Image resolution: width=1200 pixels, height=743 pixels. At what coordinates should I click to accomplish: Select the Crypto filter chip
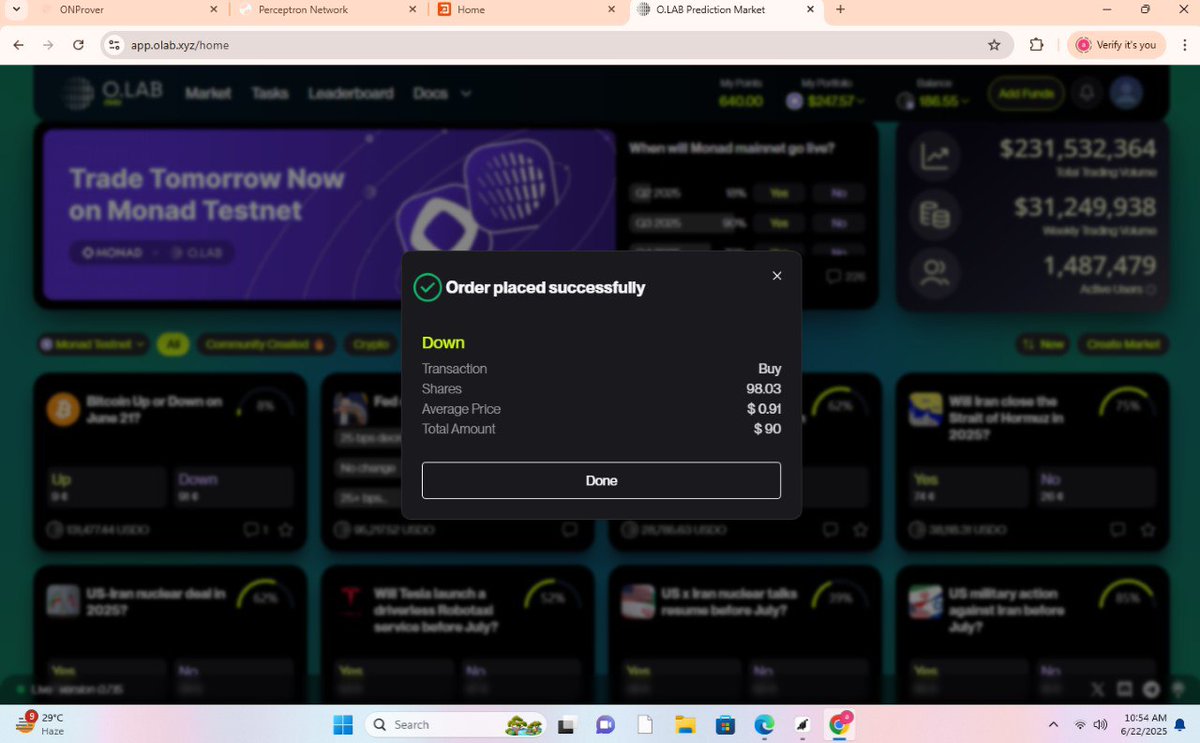click(370, 344)
